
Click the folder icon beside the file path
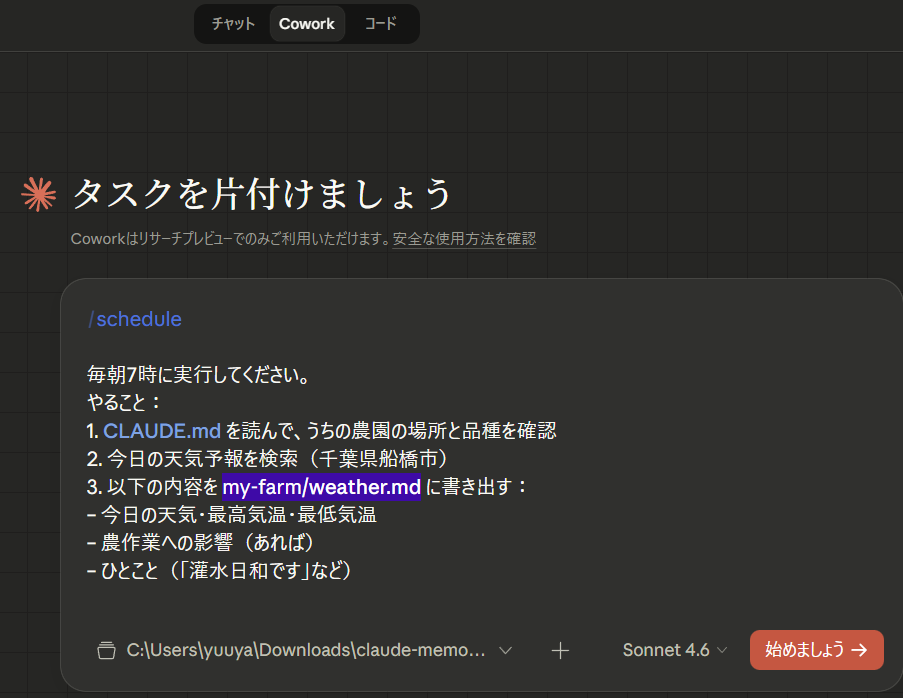[106, 650]
